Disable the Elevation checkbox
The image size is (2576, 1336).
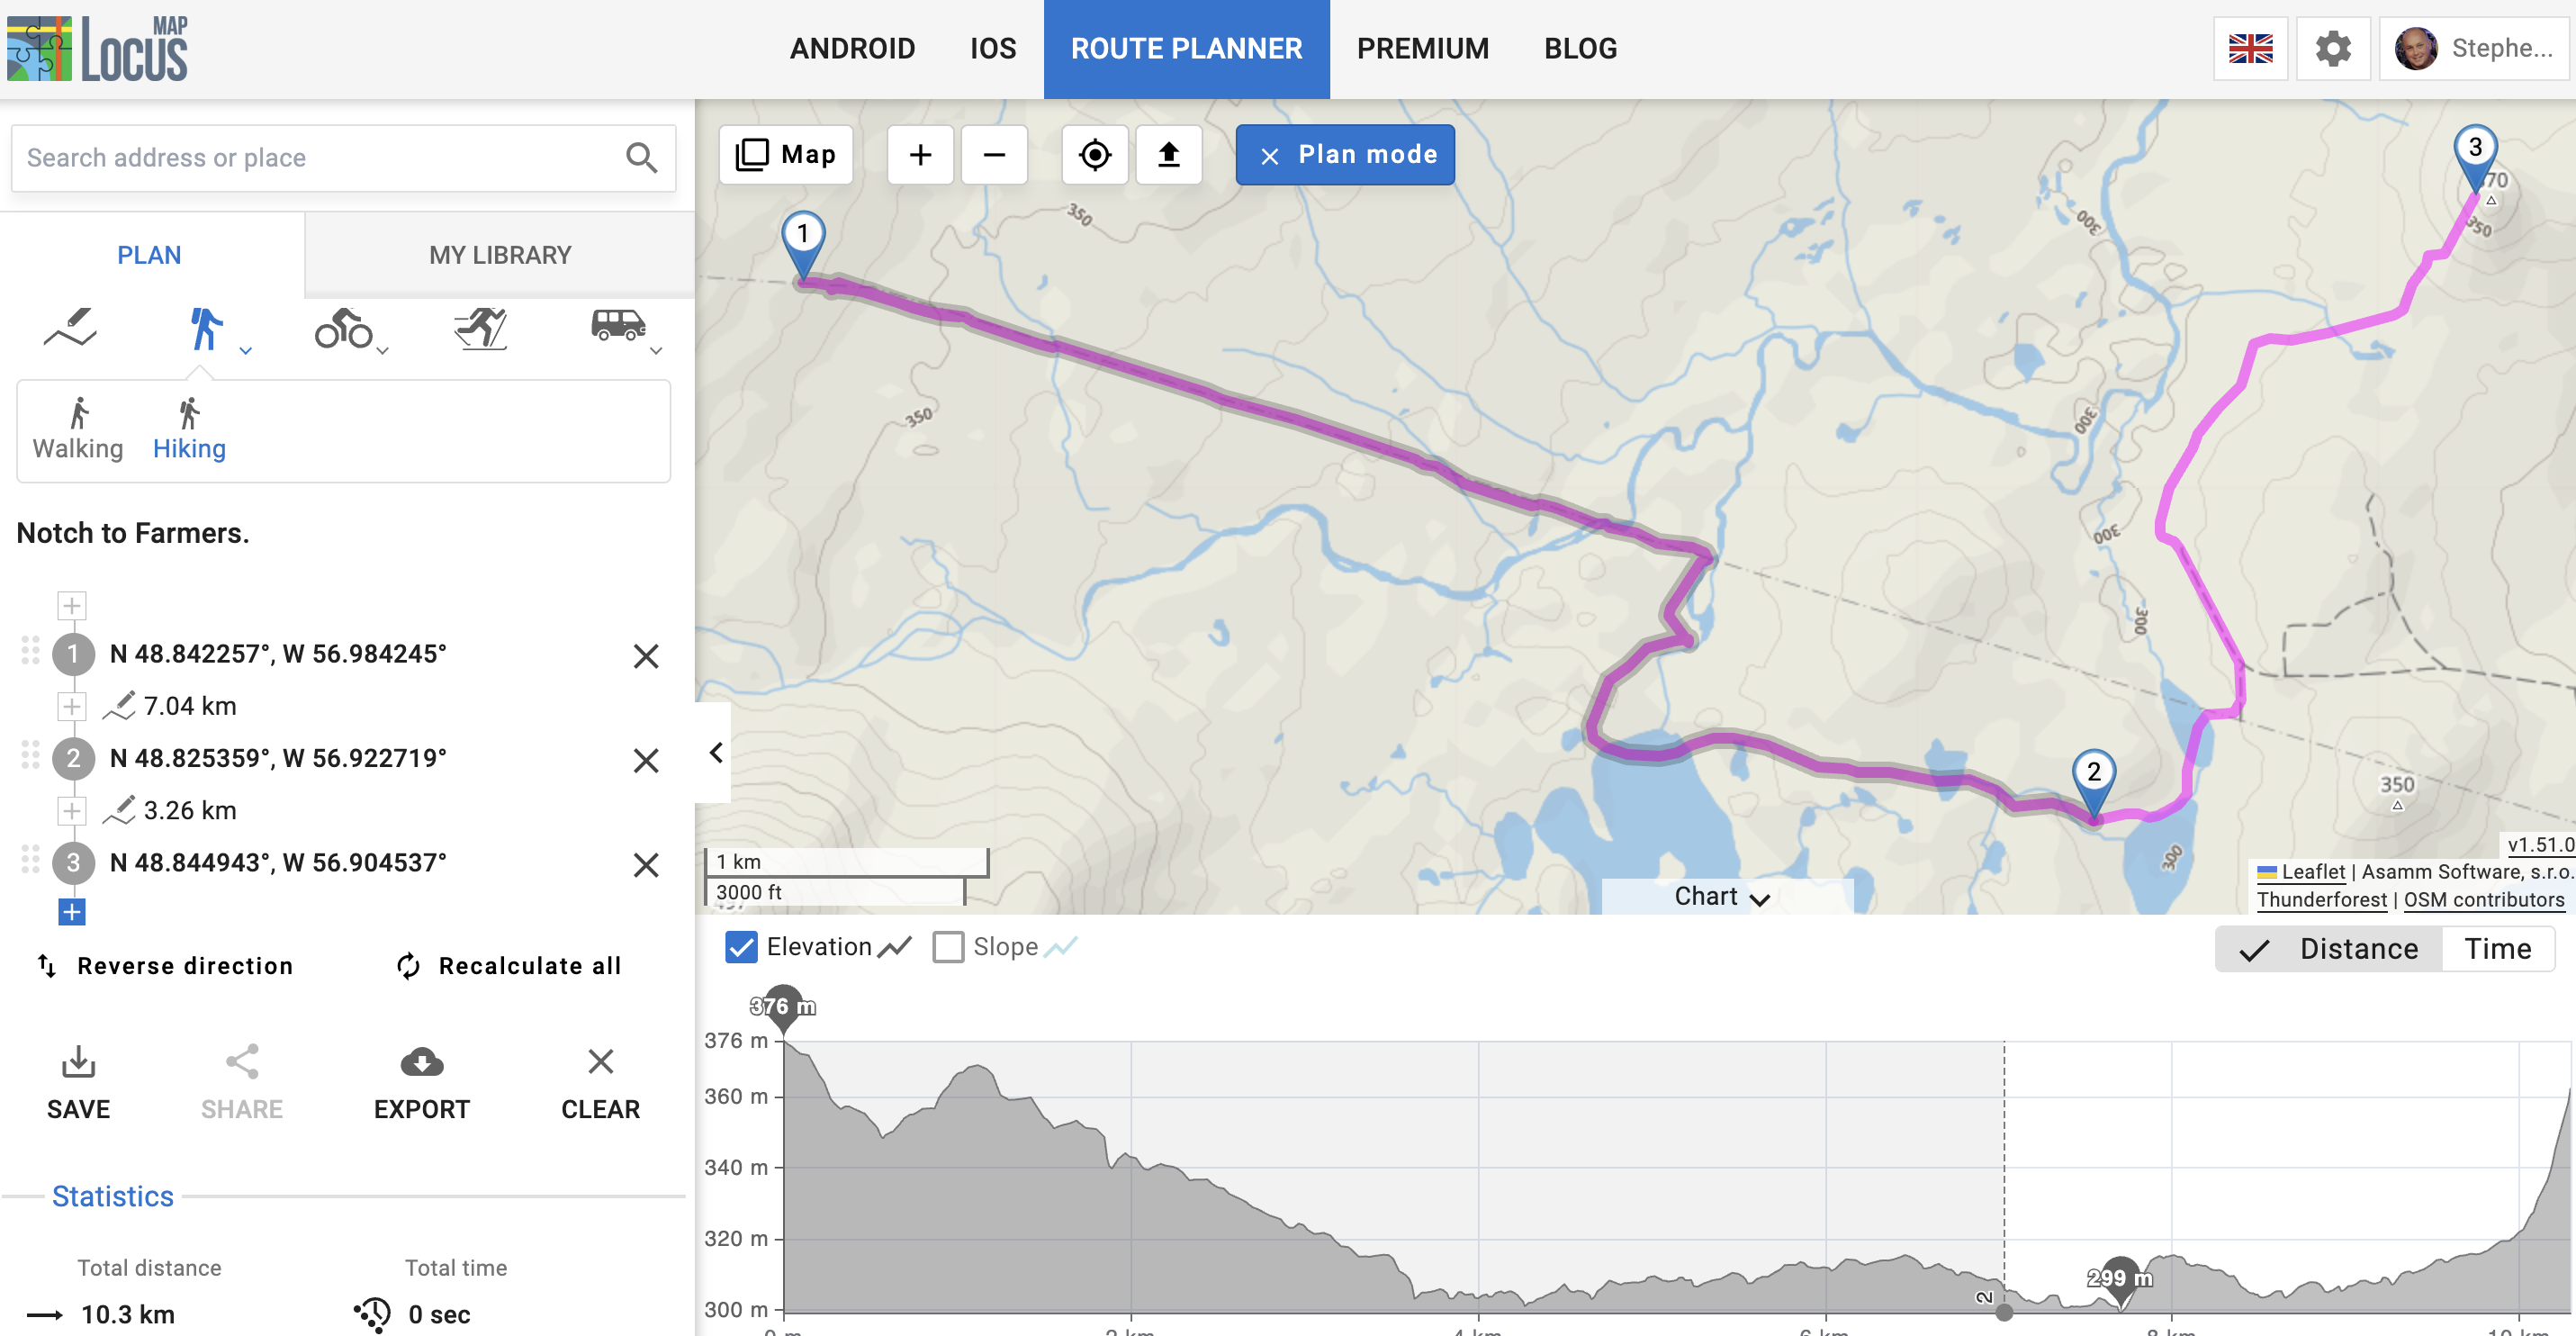point(741,947)
